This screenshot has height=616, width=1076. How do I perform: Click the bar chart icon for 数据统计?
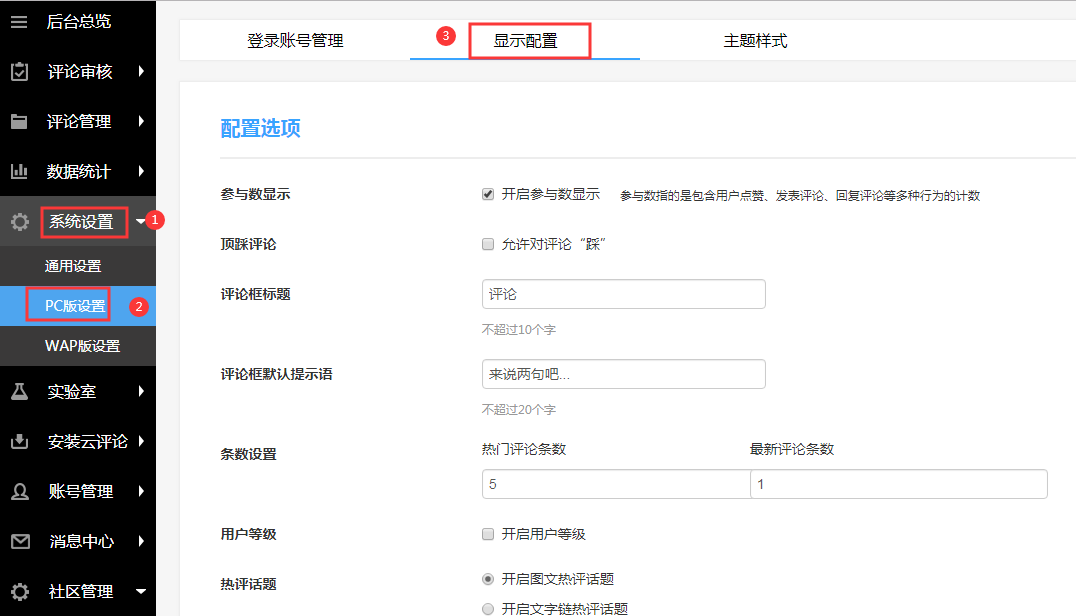coord(19,172)
